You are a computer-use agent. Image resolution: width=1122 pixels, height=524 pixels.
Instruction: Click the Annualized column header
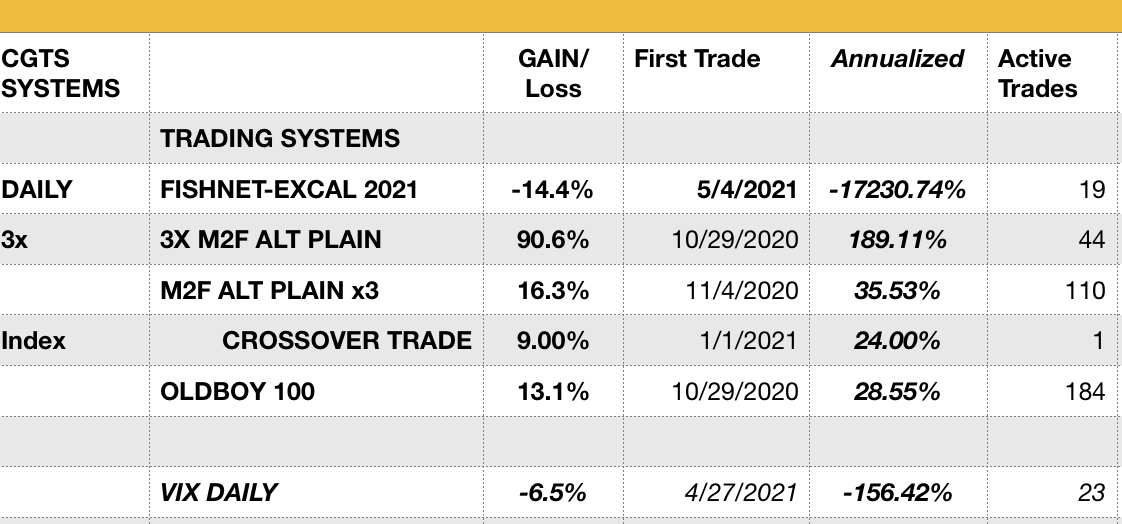click(897, 60)
